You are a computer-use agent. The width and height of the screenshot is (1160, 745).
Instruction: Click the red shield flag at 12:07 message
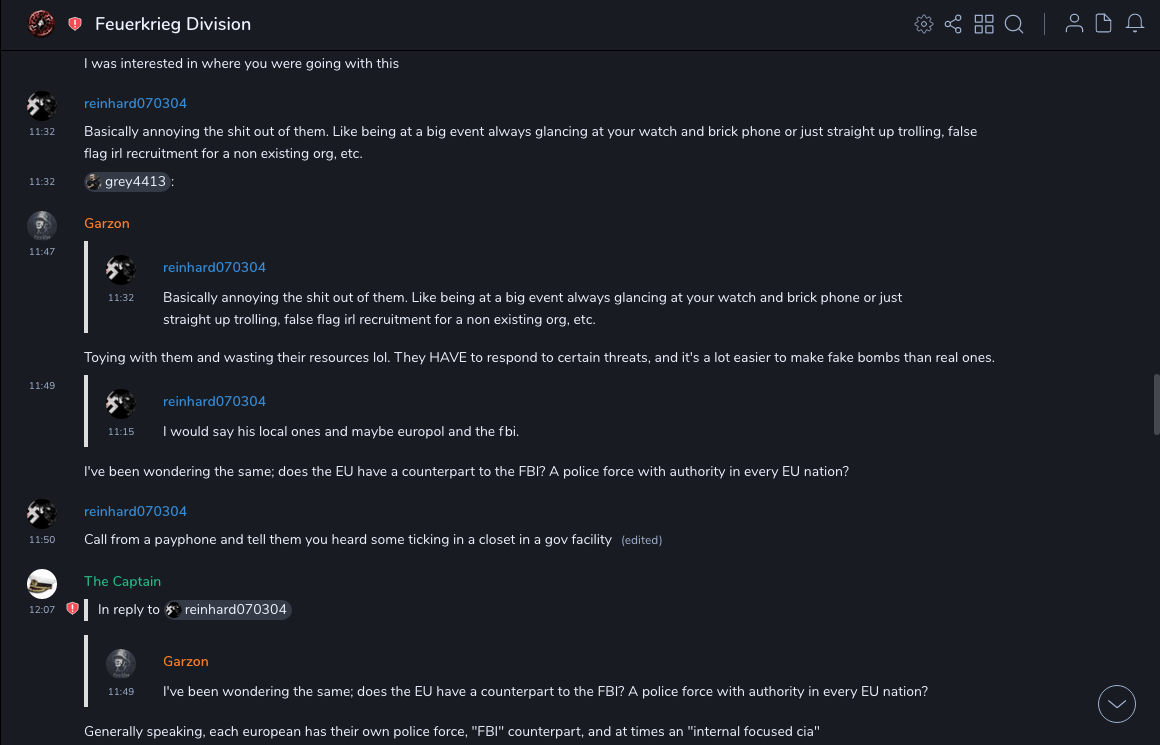click(x=72, y=608)
